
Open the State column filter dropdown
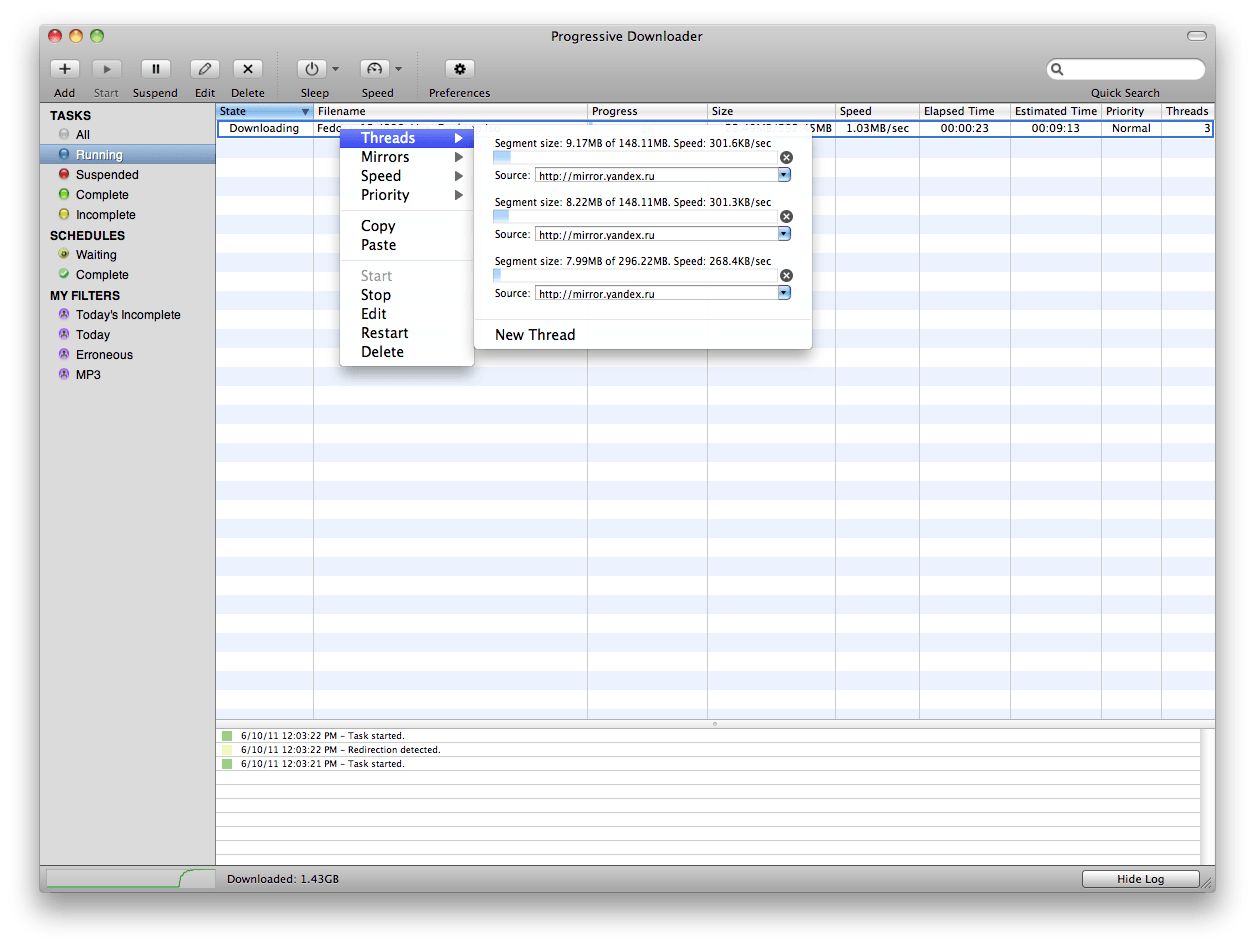(307, 111)
